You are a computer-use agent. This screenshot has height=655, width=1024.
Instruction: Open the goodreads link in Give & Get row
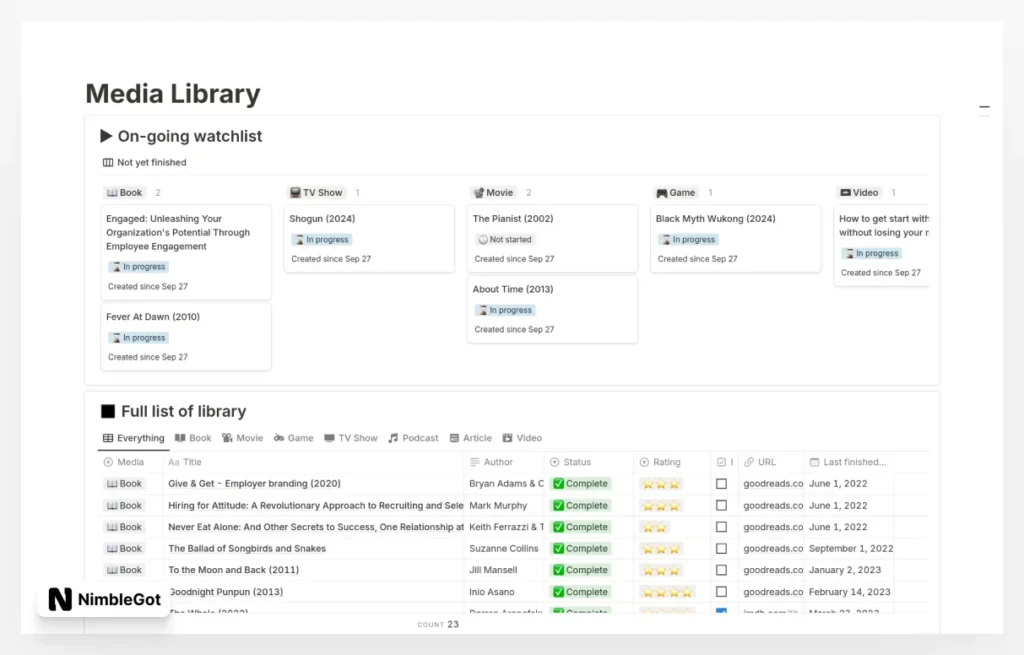[x=773, y=484]
